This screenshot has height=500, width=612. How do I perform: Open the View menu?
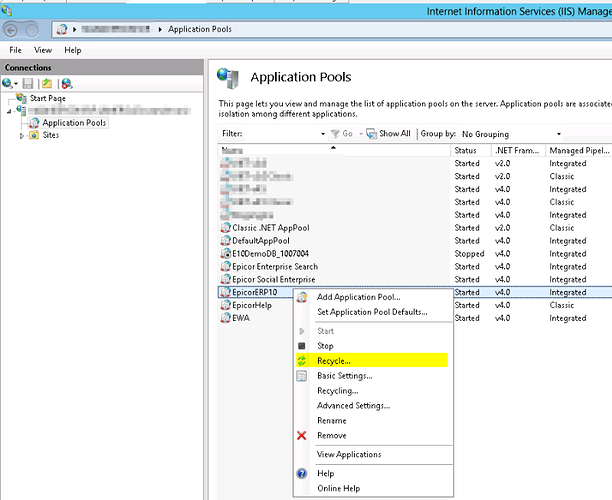pos(43,50)
